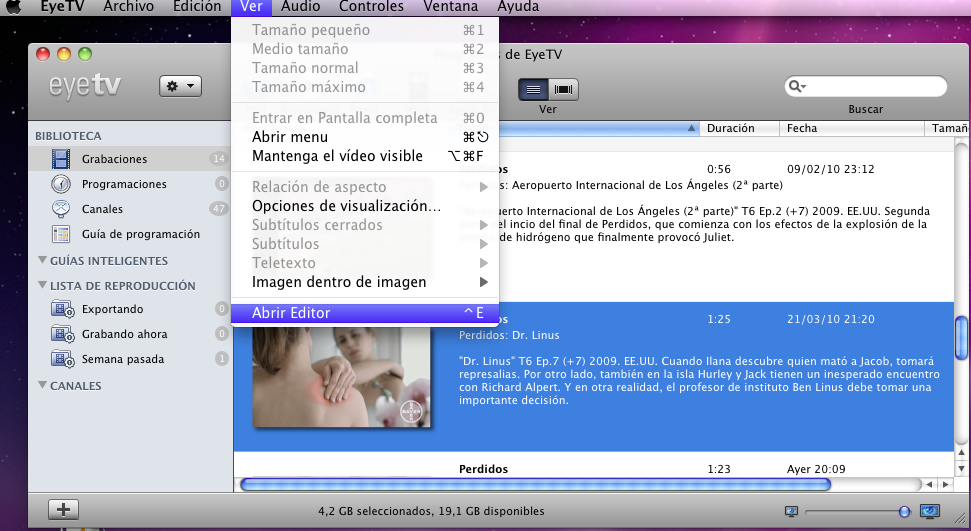
Task: Click the vertical scrollbar thumb
Action: (x=961, y=338)
